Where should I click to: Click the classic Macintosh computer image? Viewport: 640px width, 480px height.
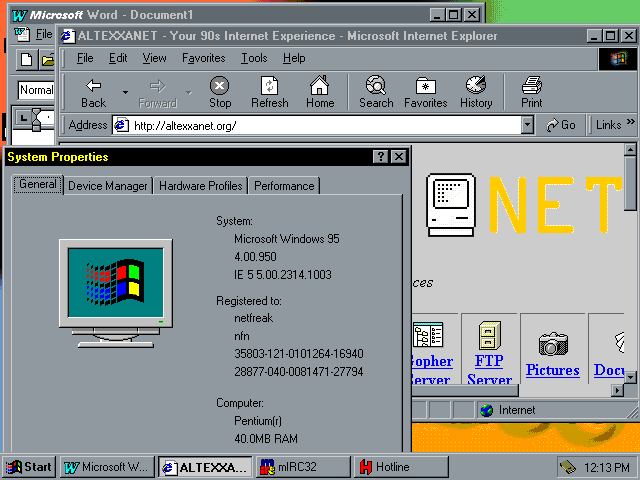point(451,205)
